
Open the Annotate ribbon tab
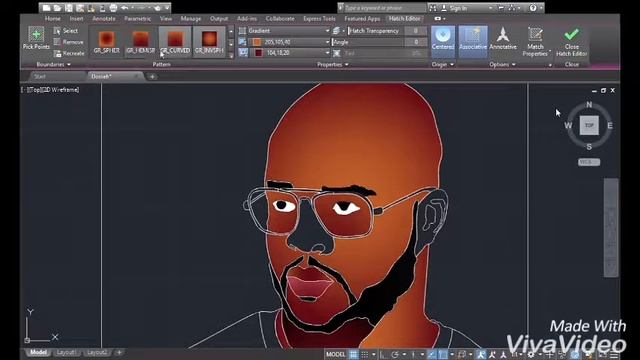click(x=104, y=19)
